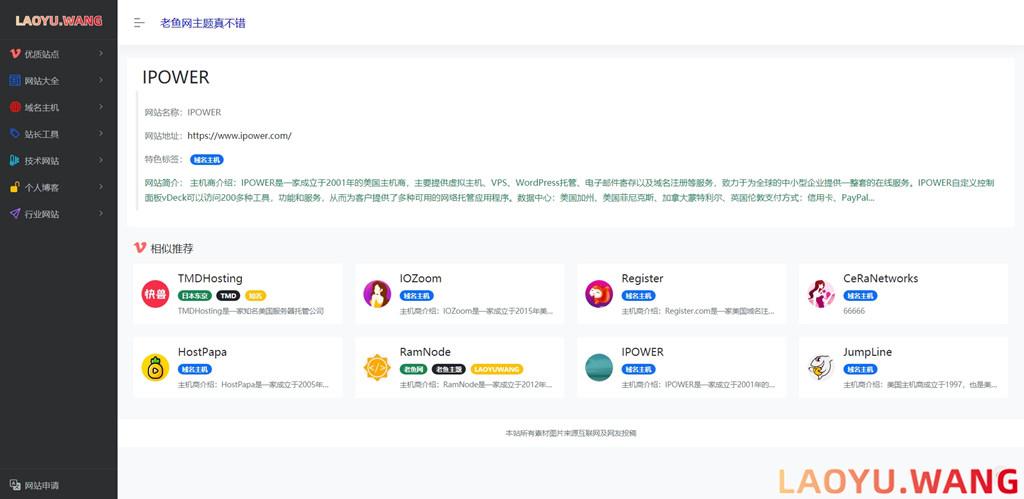Expand the 网站大全 chevron arrow
Viewport: 1024px width, 499px height.
(x=101, y=80)
